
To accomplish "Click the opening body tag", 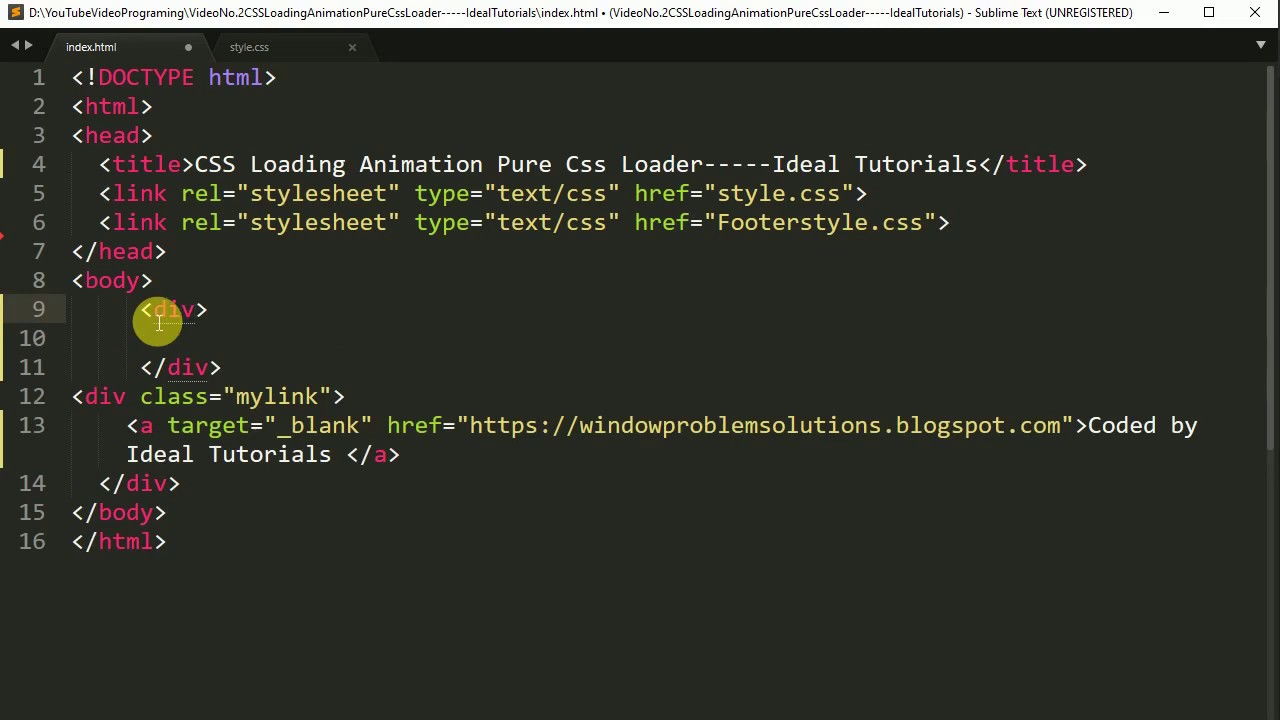I will coord(112,280).
